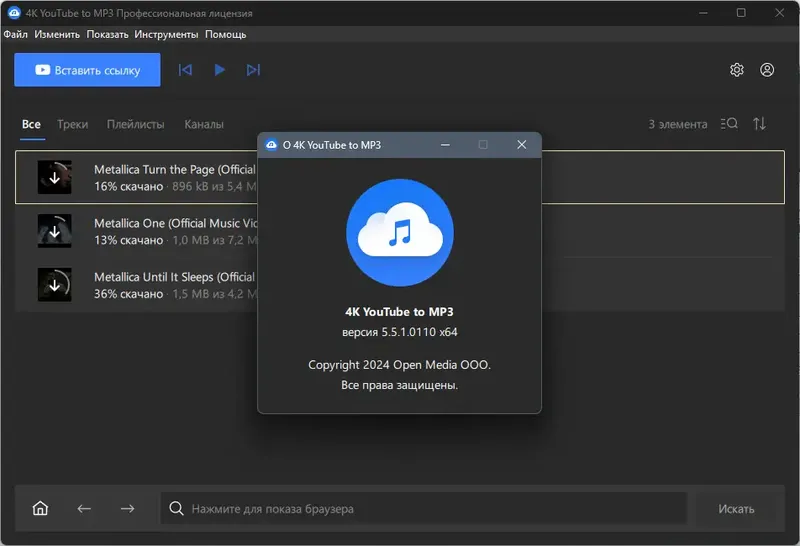Open the sort order options

coord(760,124)
